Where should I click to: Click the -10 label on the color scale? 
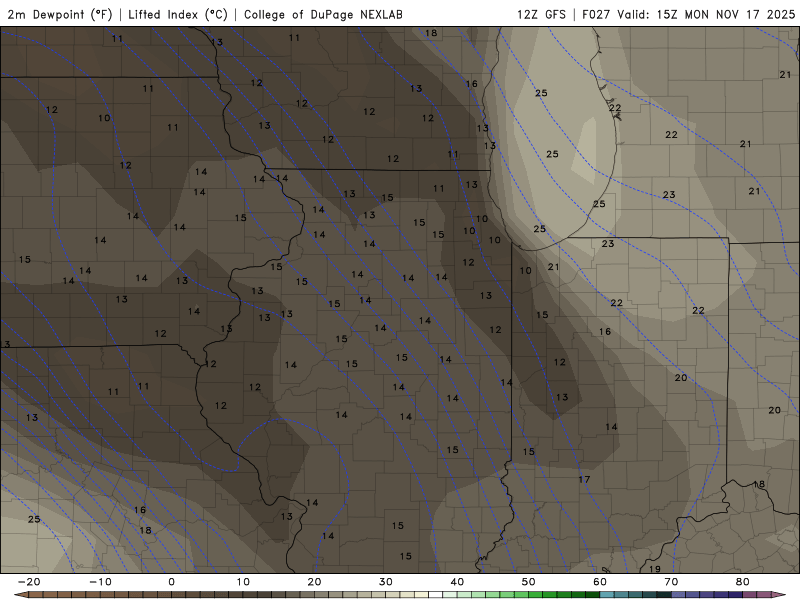coord(100,582)
